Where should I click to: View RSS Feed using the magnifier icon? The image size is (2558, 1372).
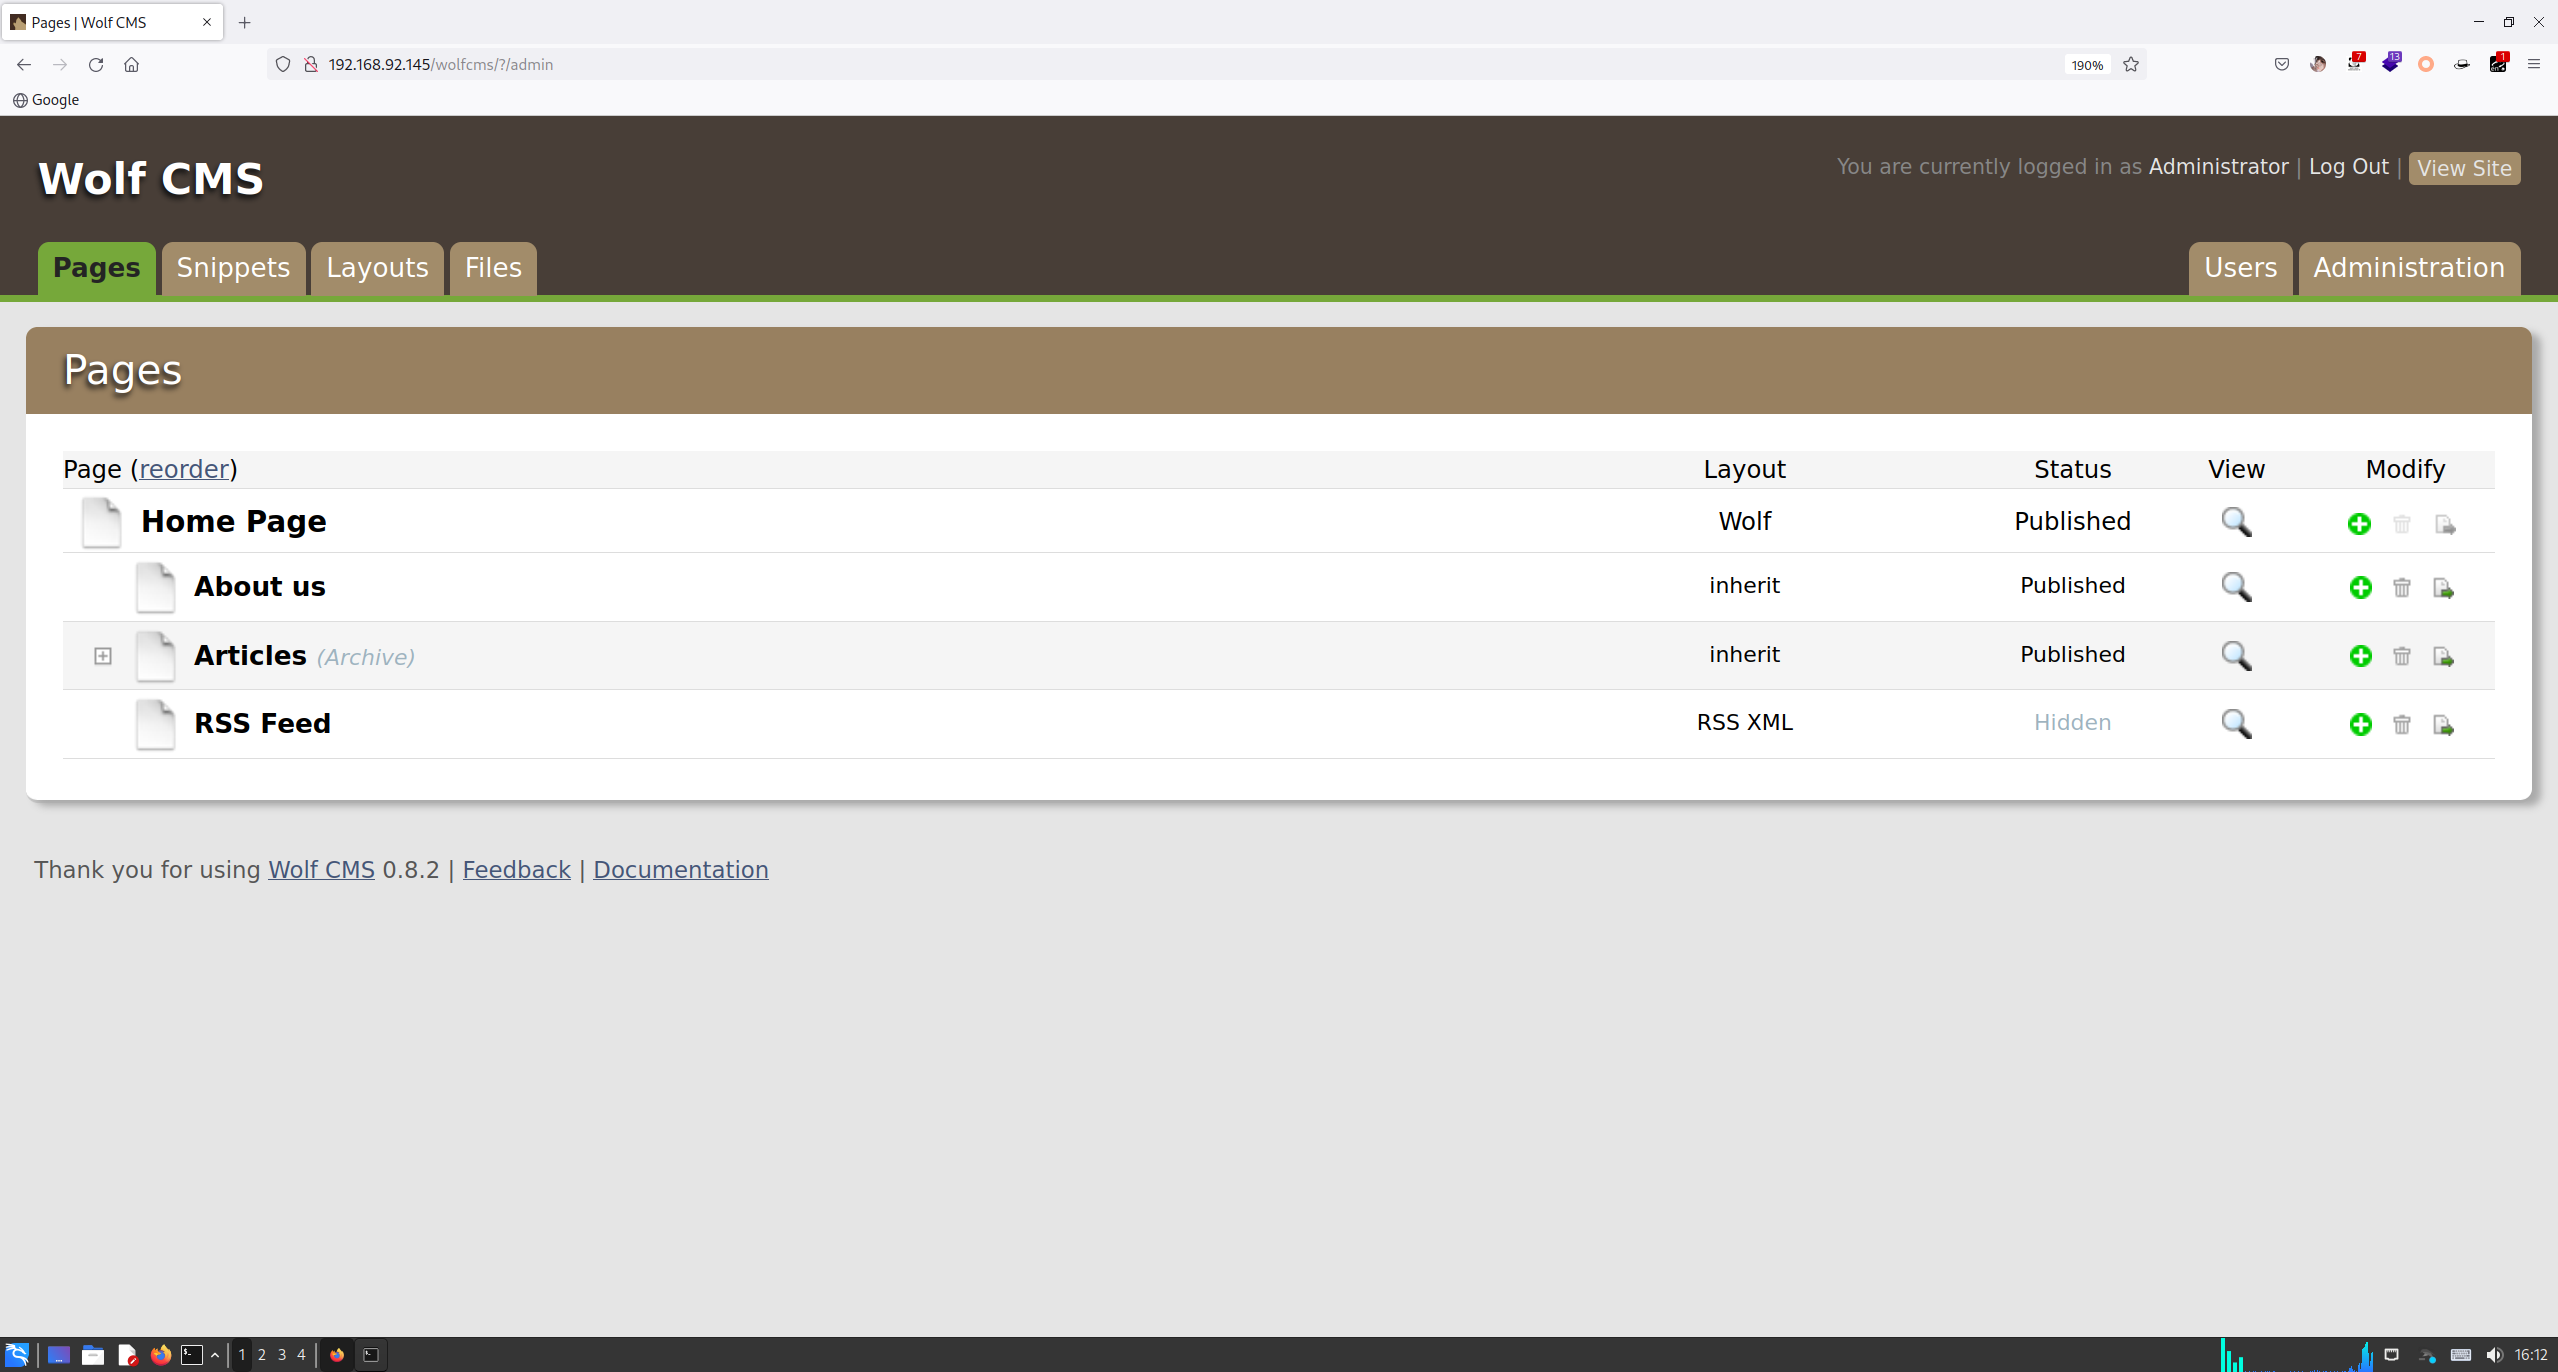coord(2236,723)
